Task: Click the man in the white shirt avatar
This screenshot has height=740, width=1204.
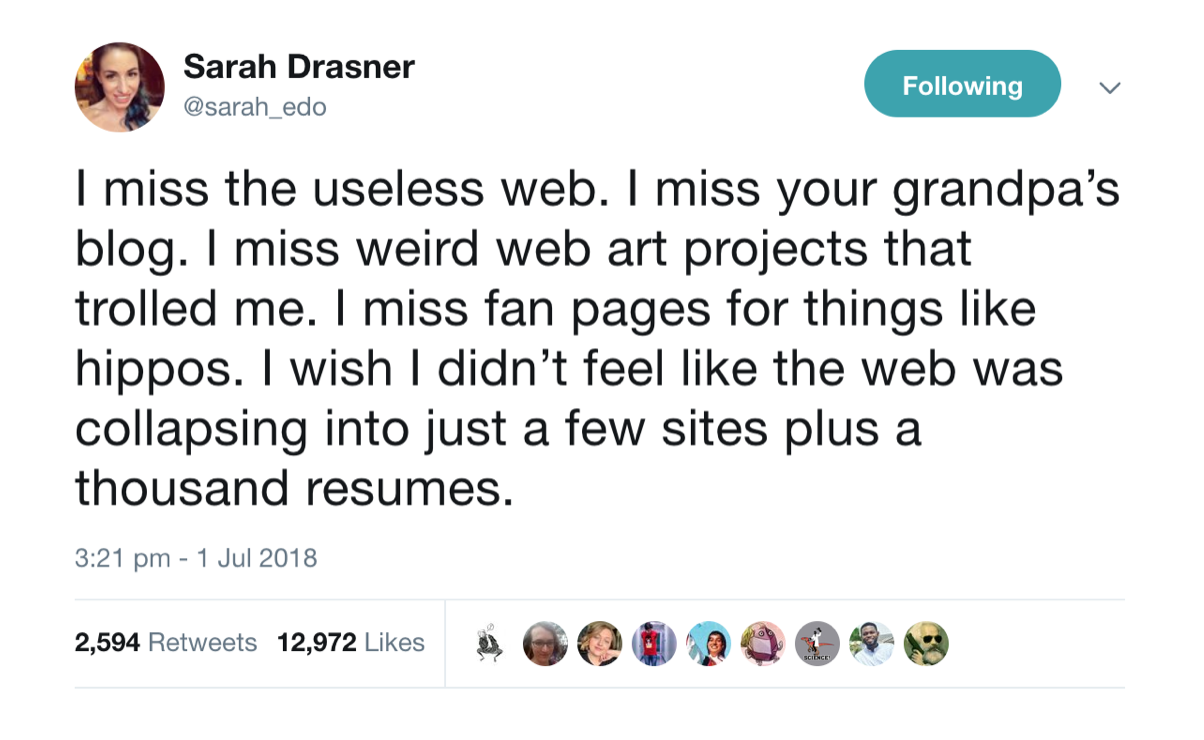Action: point(871,644)
